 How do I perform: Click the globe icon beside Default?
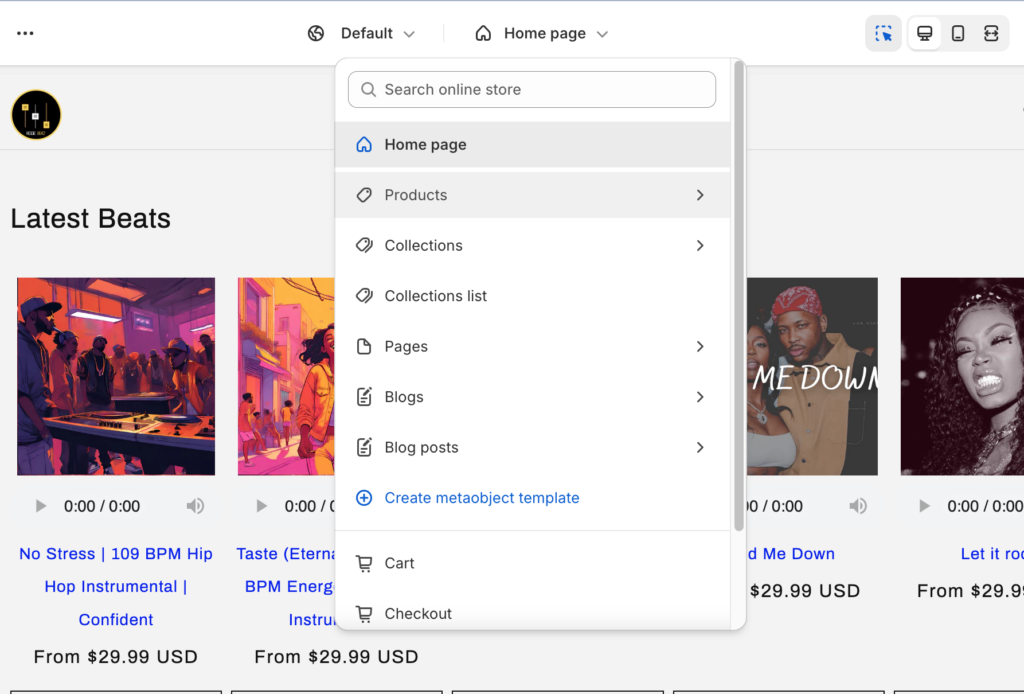pyautogui.click(x=316, y=33)
